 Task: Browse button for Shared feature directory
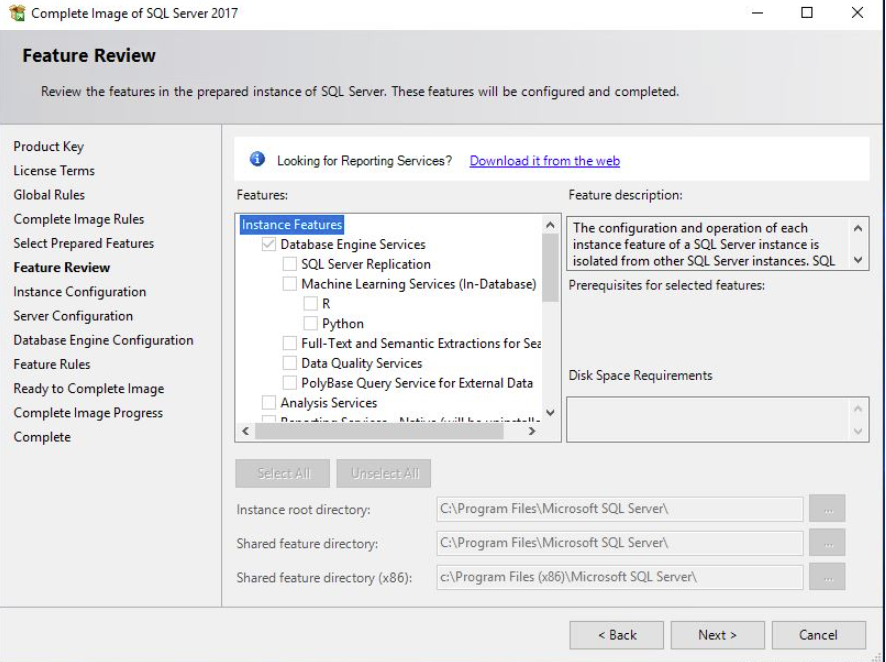827,542
